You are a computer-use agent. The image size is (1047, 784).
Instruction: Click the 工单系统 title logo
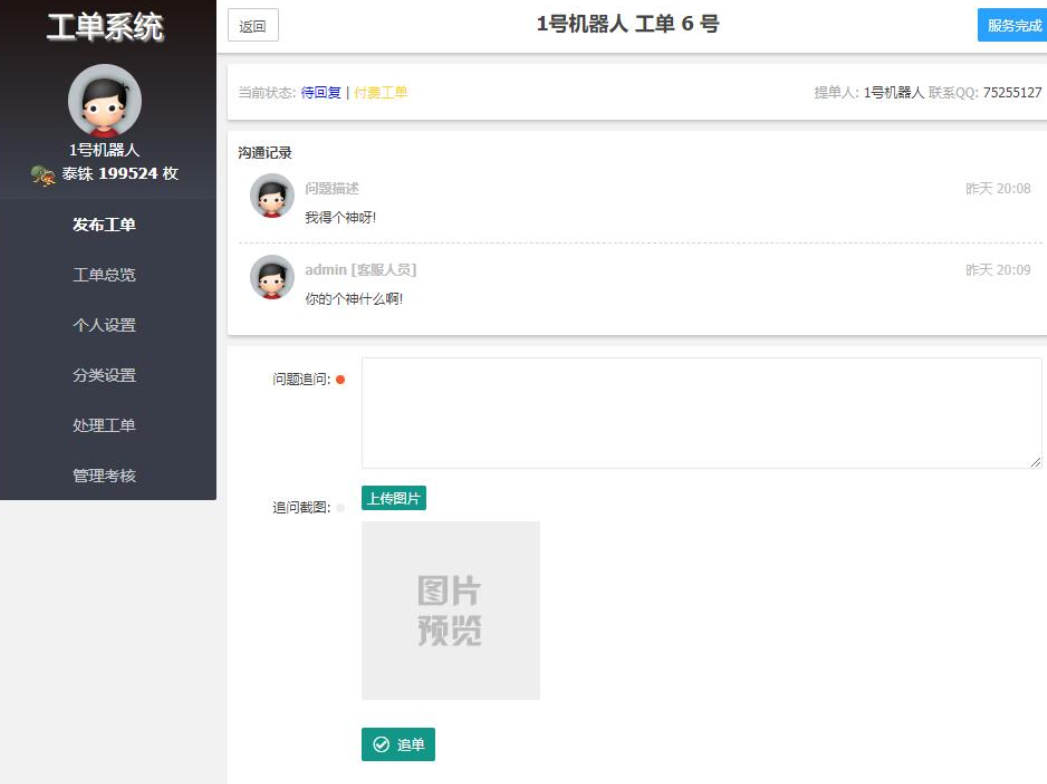105,27
